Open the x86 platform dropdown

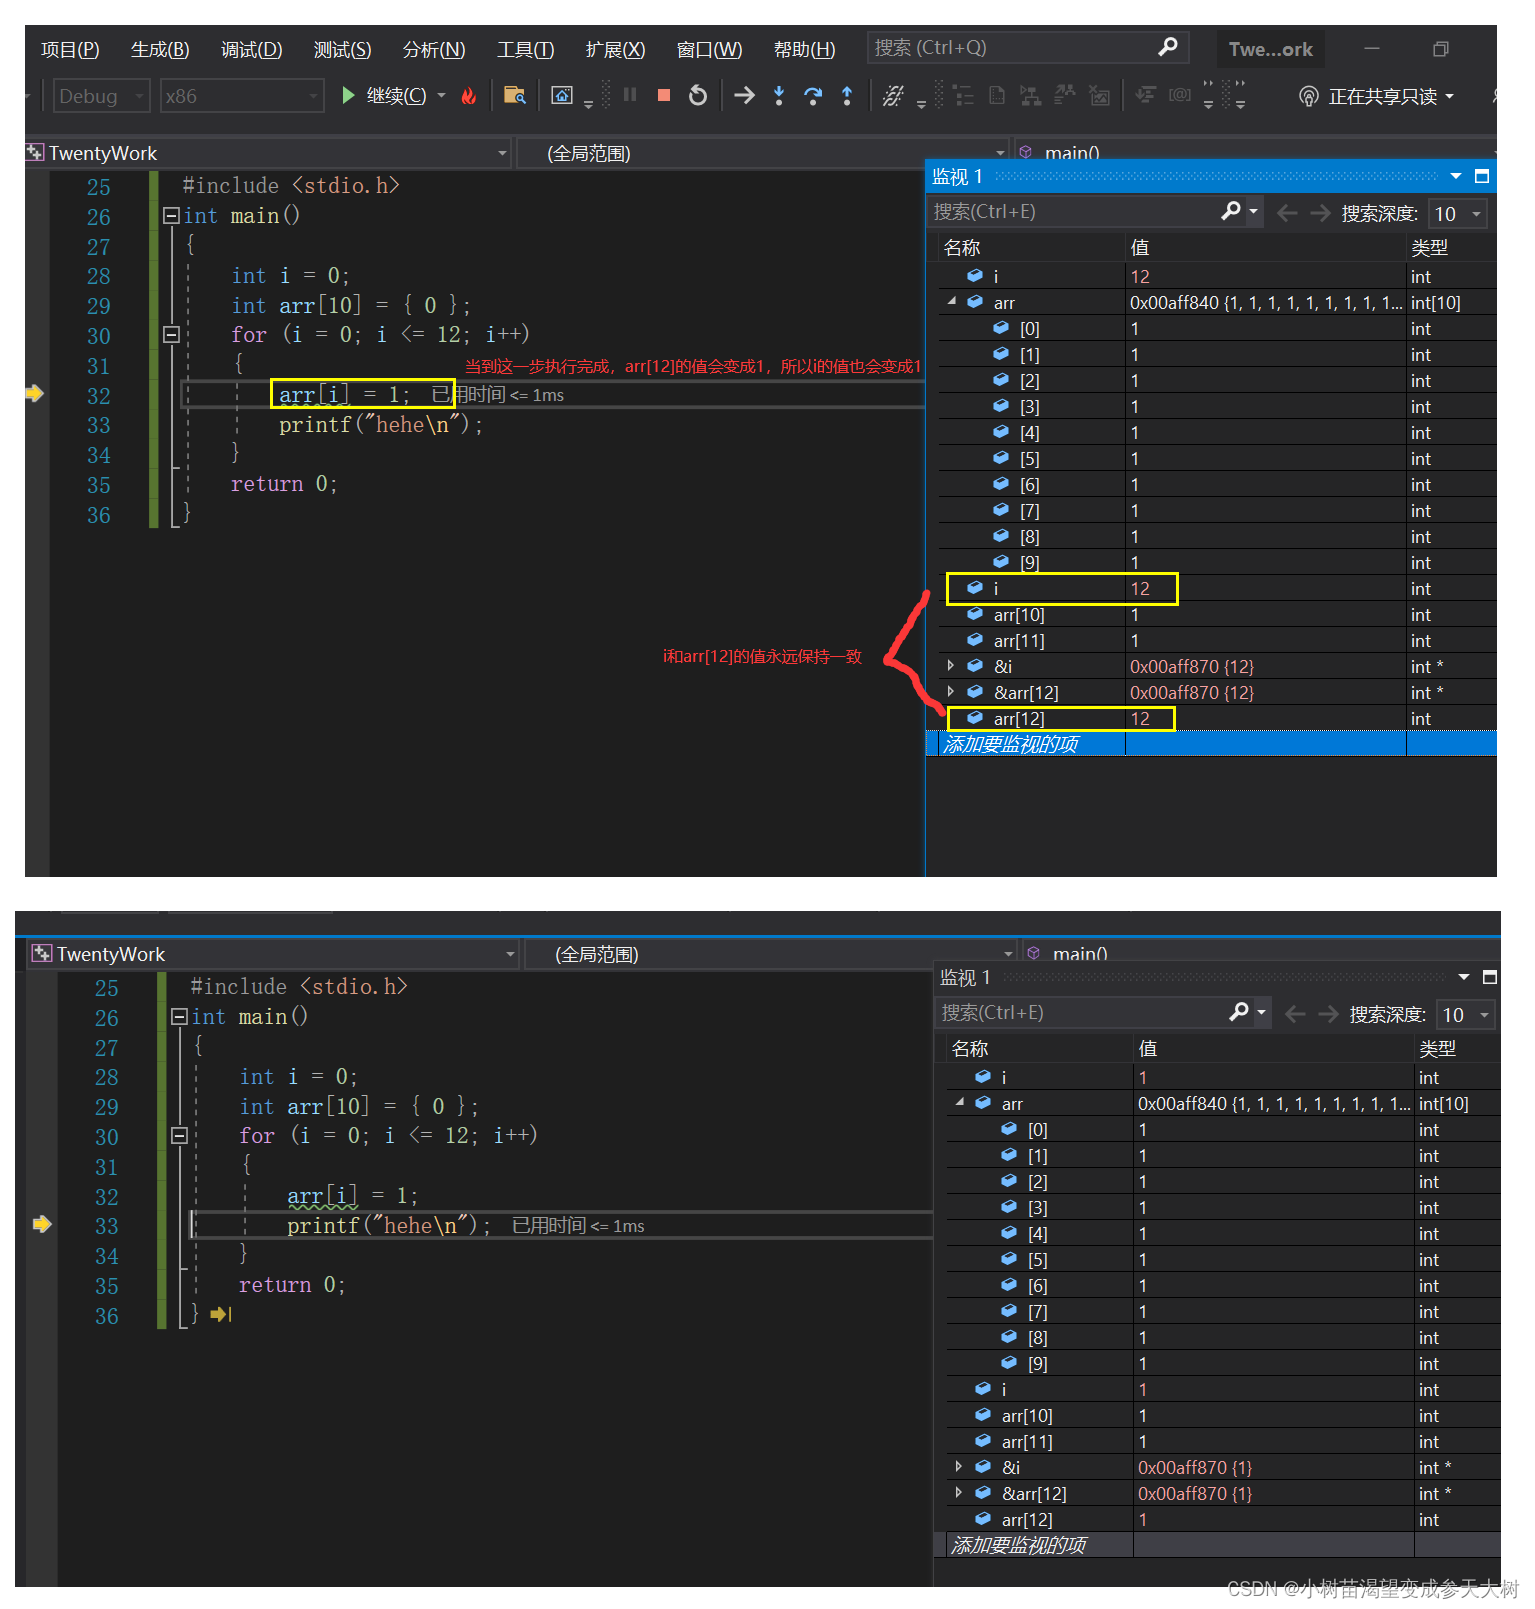[x=242, y=96]
